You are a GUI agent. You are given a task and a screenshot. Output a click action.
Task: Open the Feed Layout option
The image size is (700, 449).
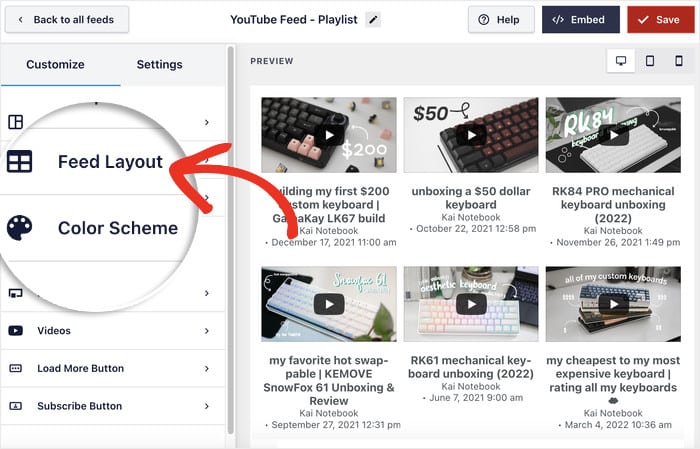(110, 162)
